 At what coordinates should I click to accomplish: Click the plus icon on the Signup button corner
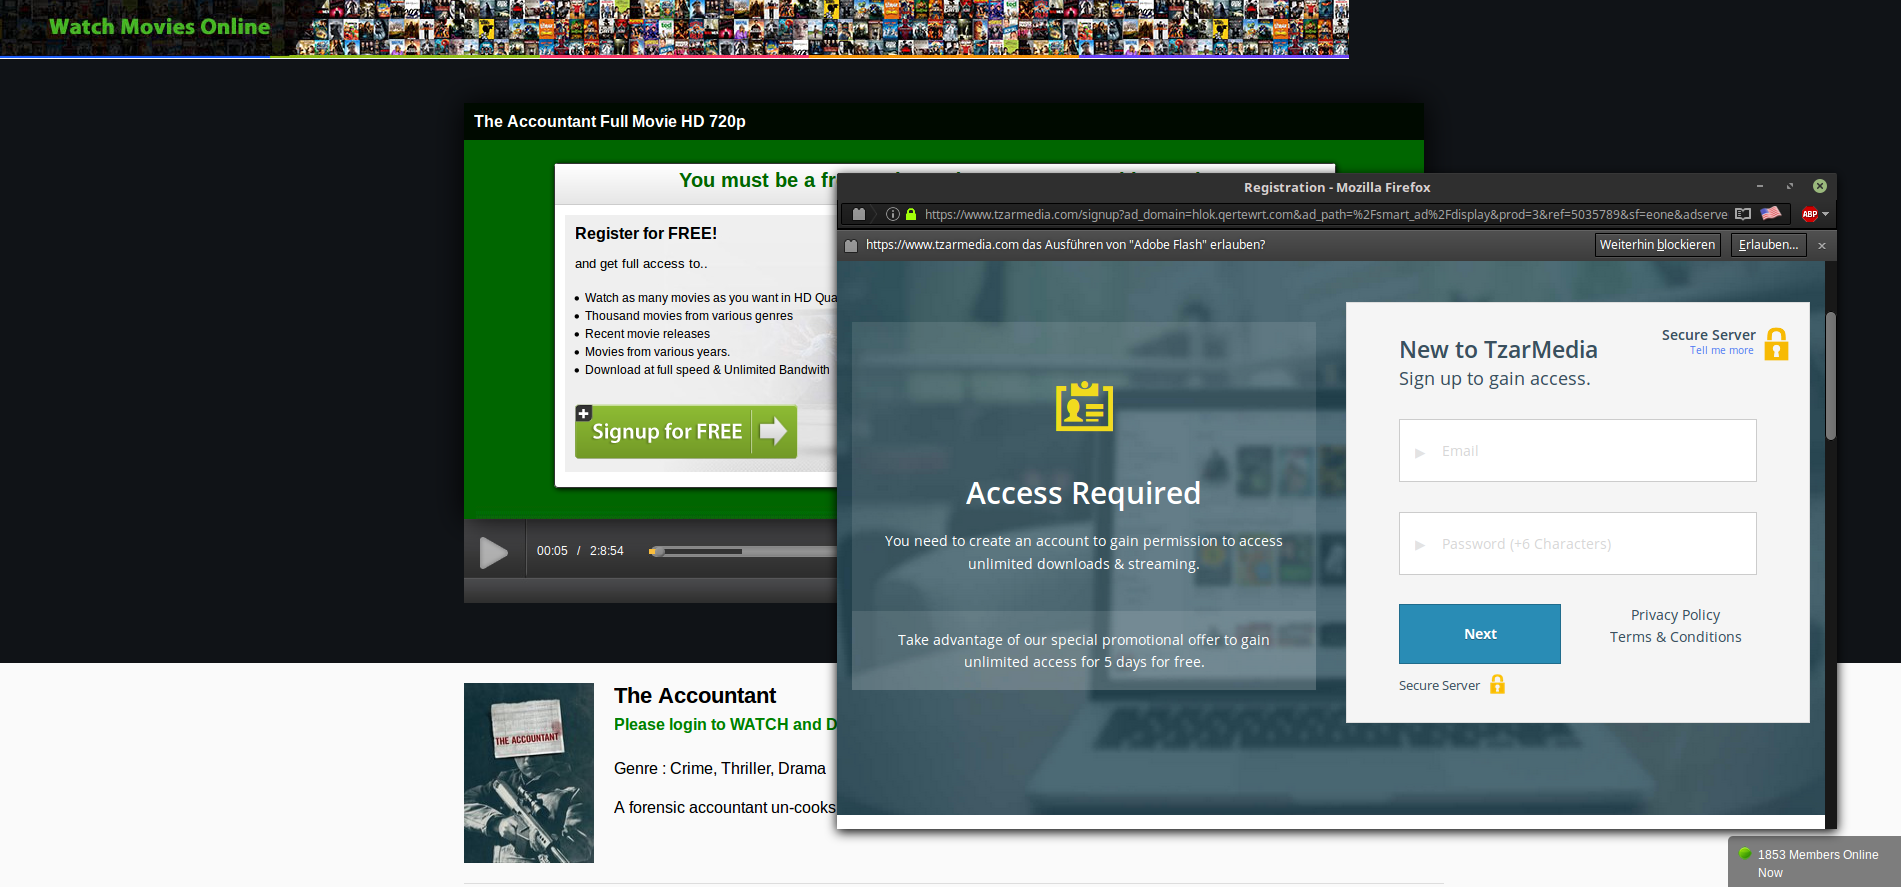584,413
